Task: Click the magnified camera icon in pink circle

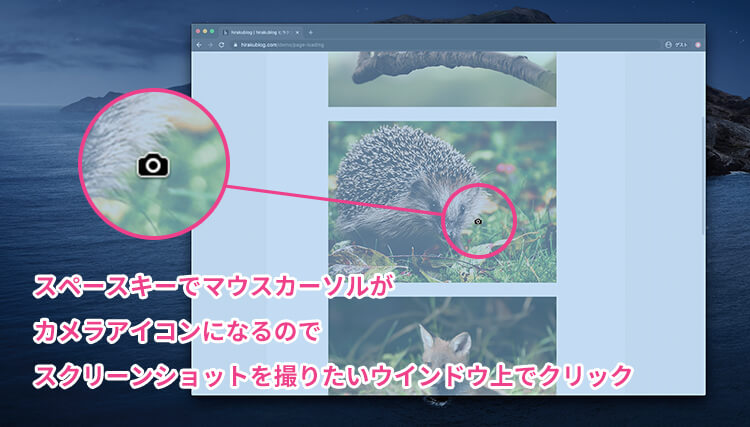Action: (x=152, y=165)
